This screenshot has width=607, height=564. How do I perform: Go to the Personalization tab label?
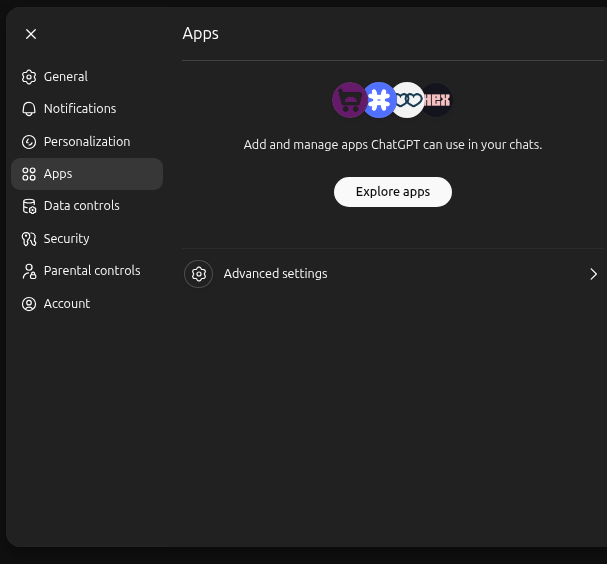coord(87,142)
